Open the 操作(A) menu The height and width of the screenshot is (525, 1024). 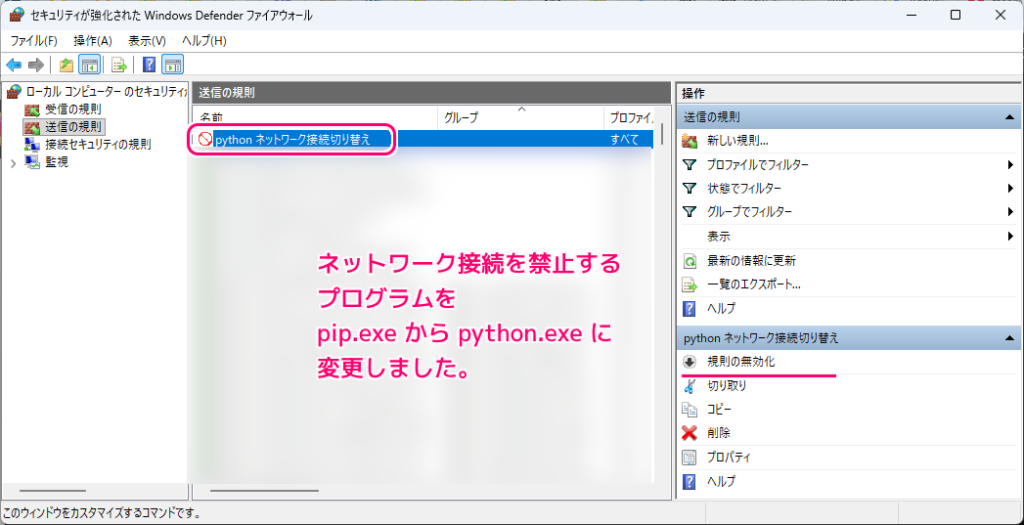click(93, 40)
